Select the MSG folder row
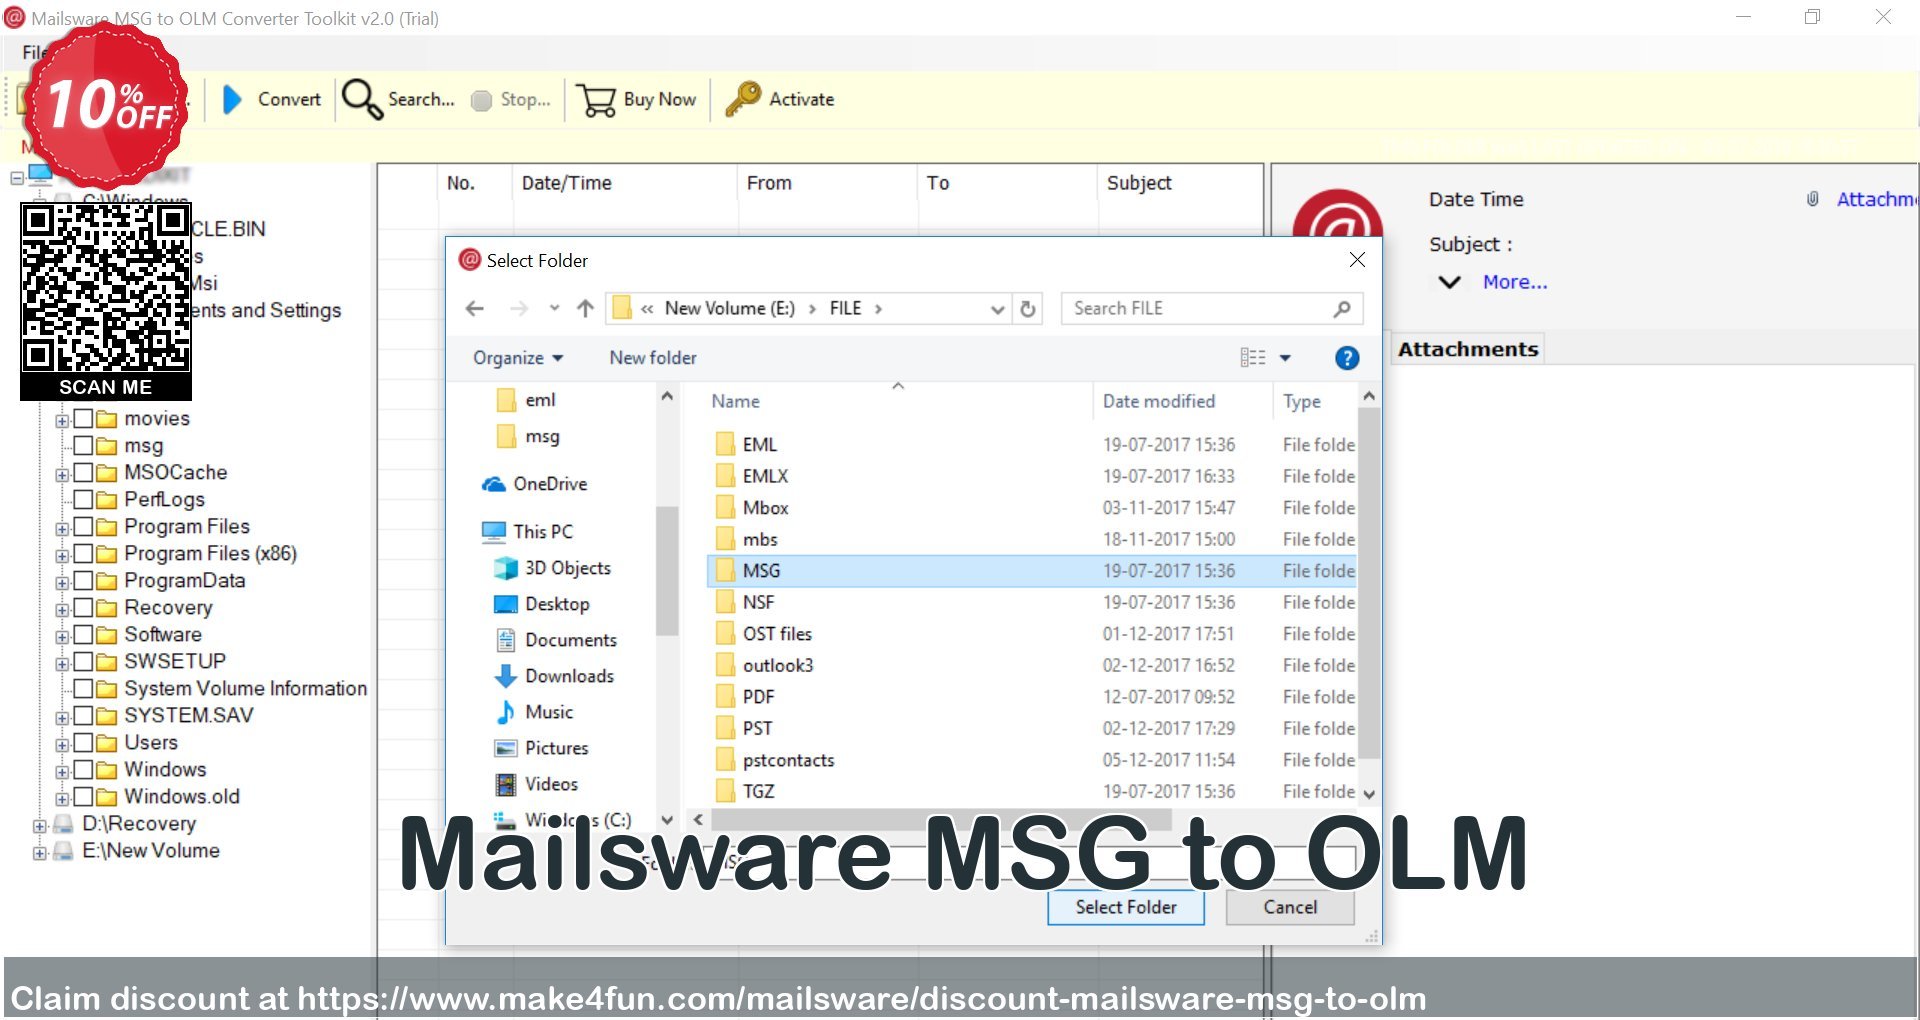Viewport: 1920px width, 1020px height. [x=1032, y=571]
